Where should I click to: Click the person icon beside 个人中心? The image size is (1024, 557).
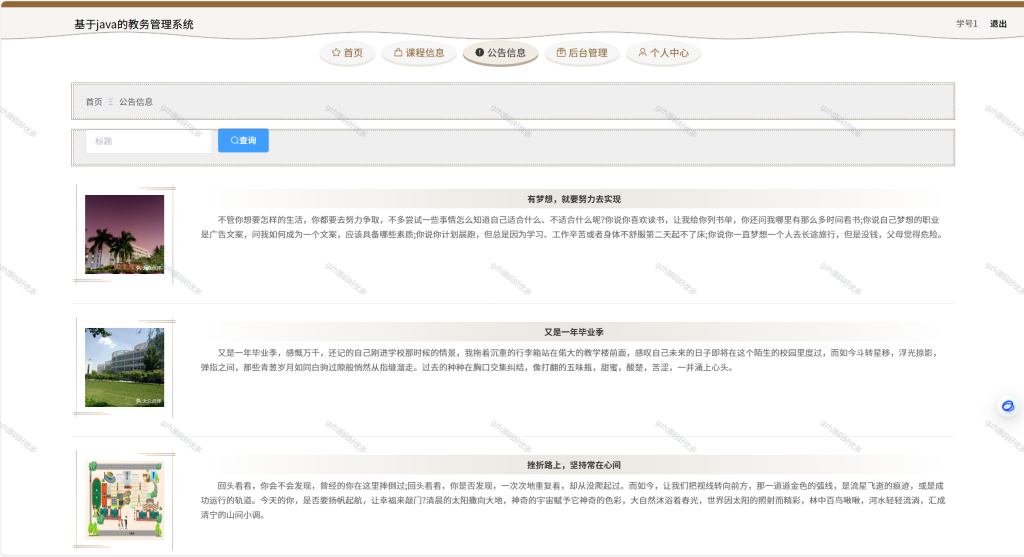[643, 53]
